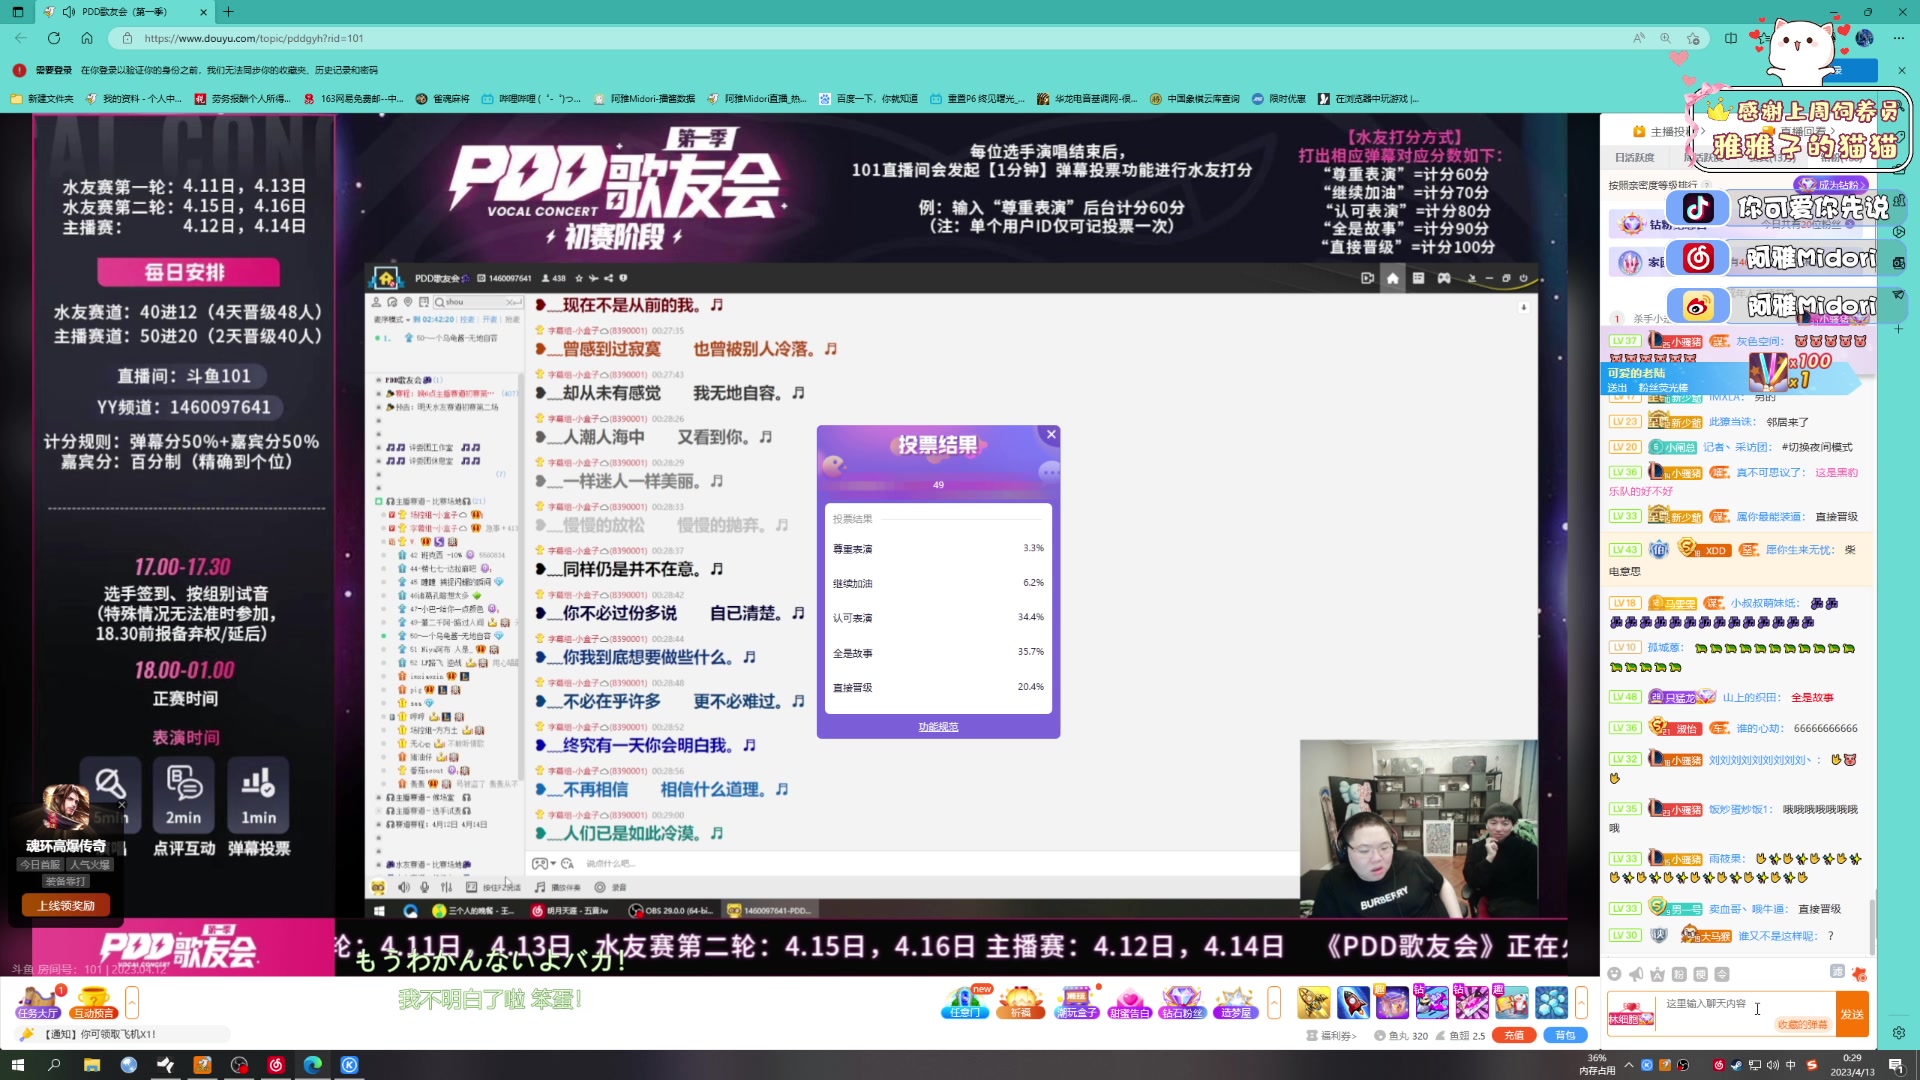Adjust the volume slider in the YY toolbar
Image resolution: width=1920 pixels, height=1080 pixels.
(x=447, y=886)
